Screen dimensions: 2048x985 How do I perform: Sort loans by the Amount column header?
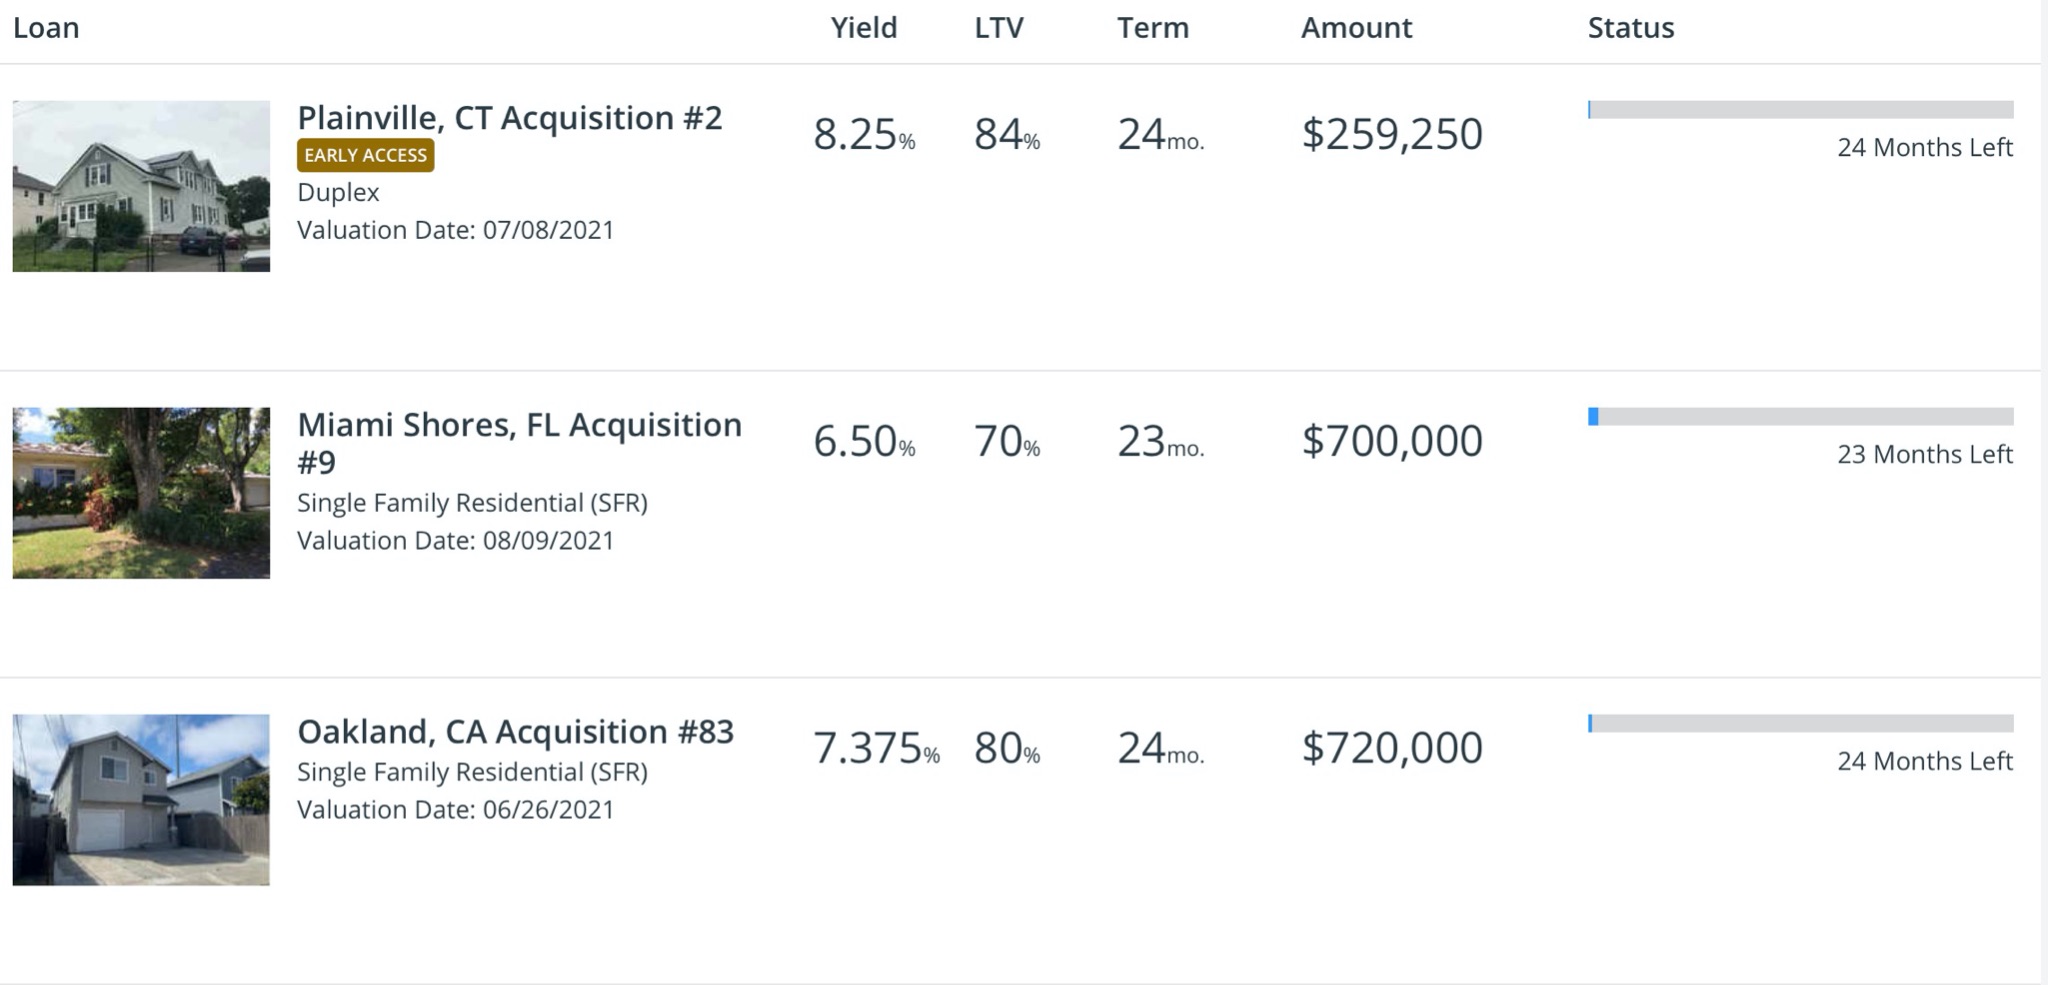1356,28
